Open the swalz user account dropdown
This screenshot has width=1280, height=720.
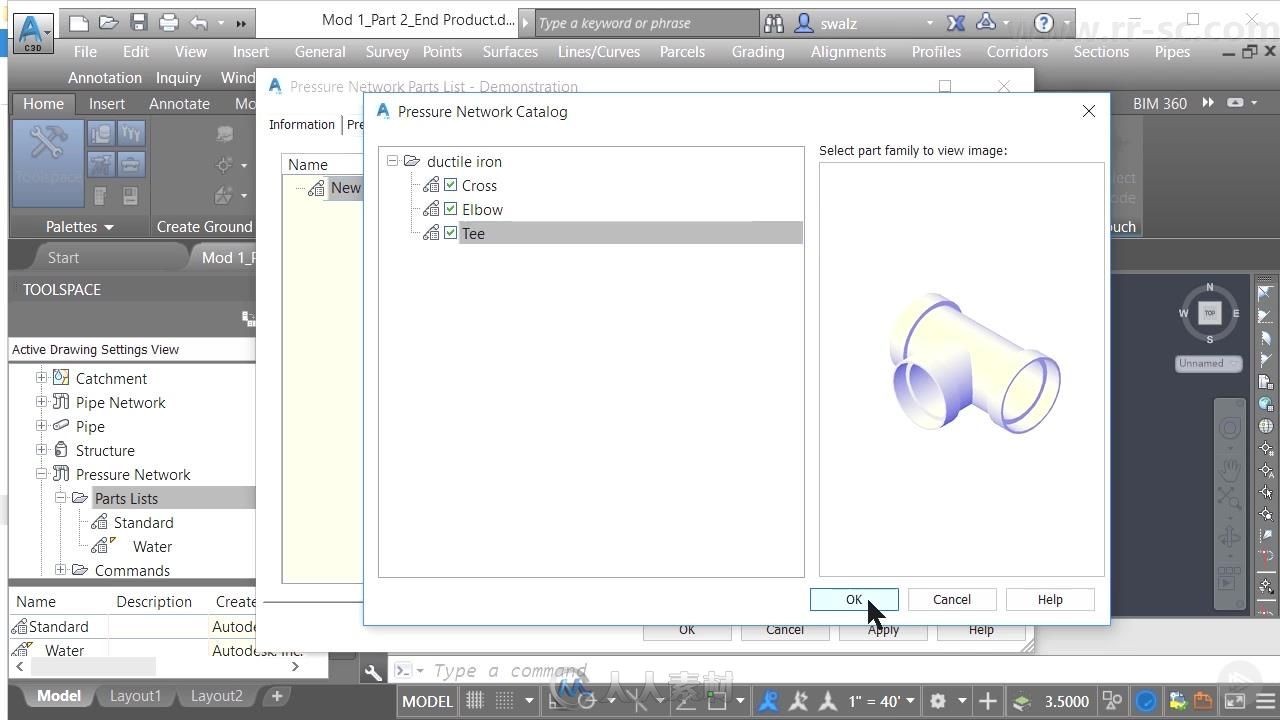point(929,22)
